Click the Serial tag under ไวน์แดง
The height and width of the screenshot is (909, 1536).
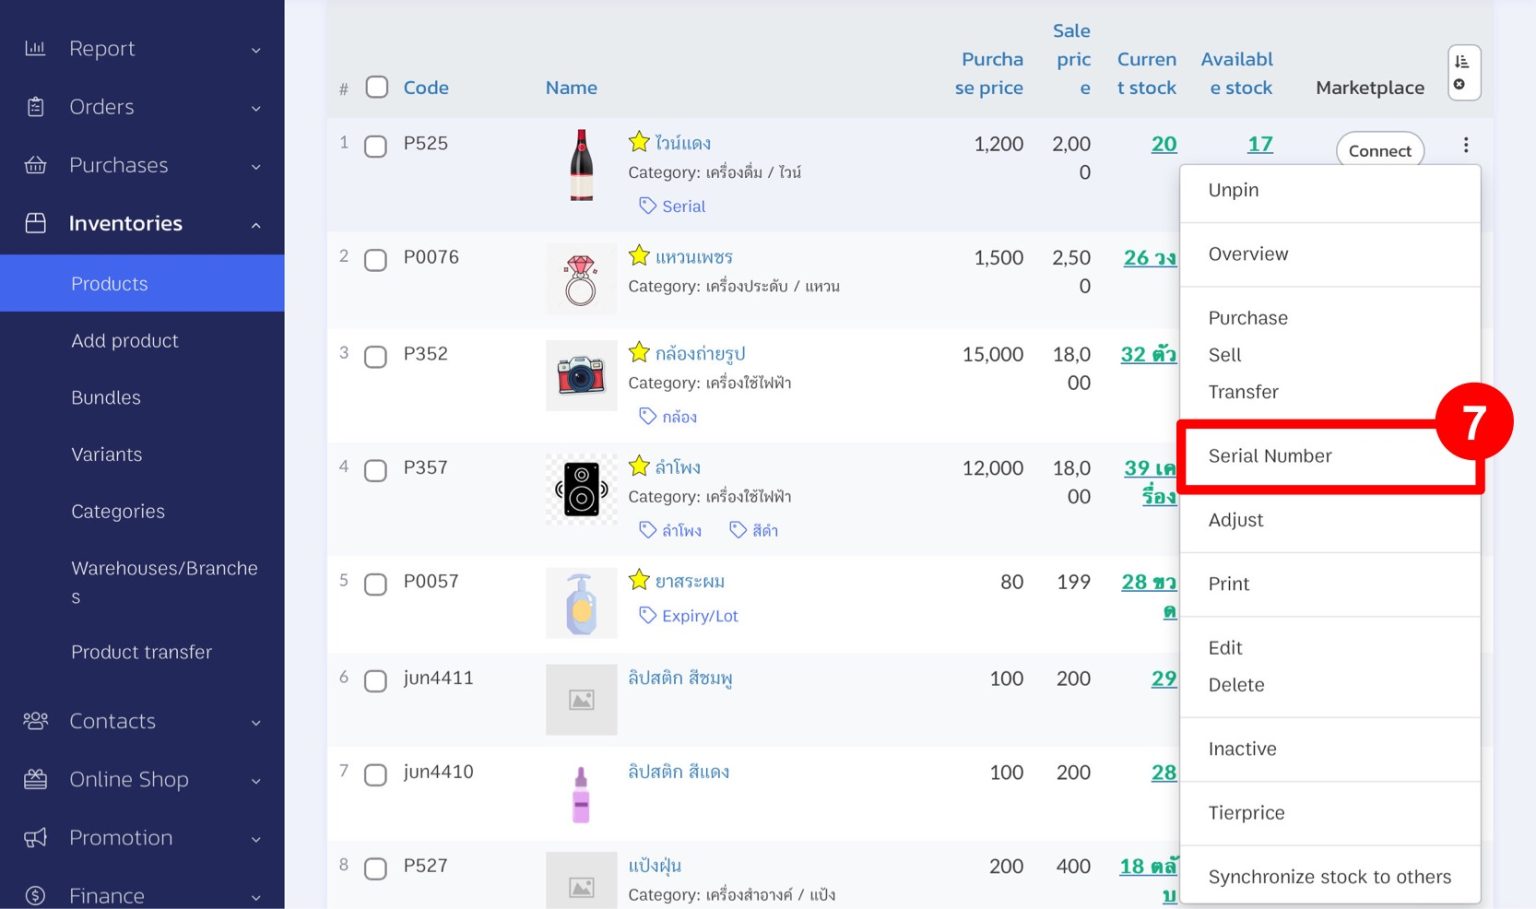[672, 206]
